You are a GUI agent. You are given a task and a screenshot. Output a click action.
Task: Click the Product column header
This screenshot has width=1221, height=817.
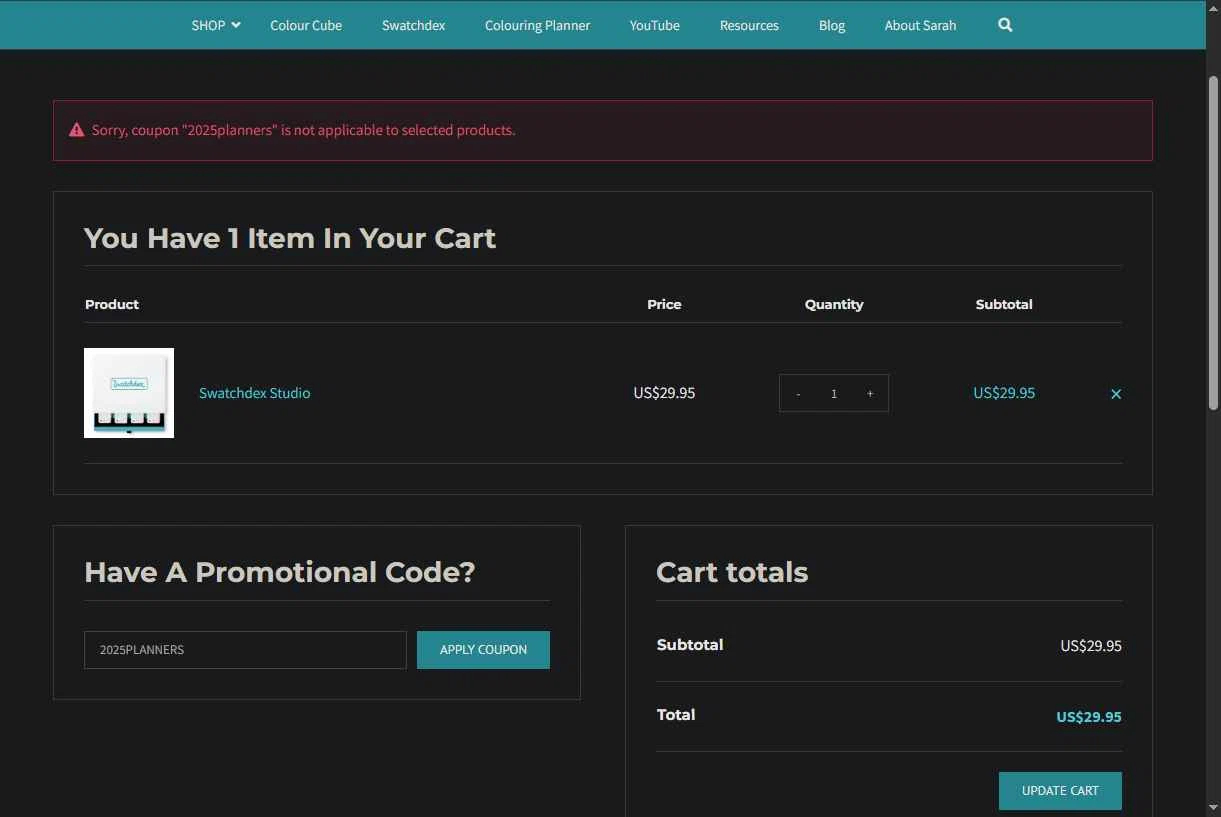coord(112,304)
